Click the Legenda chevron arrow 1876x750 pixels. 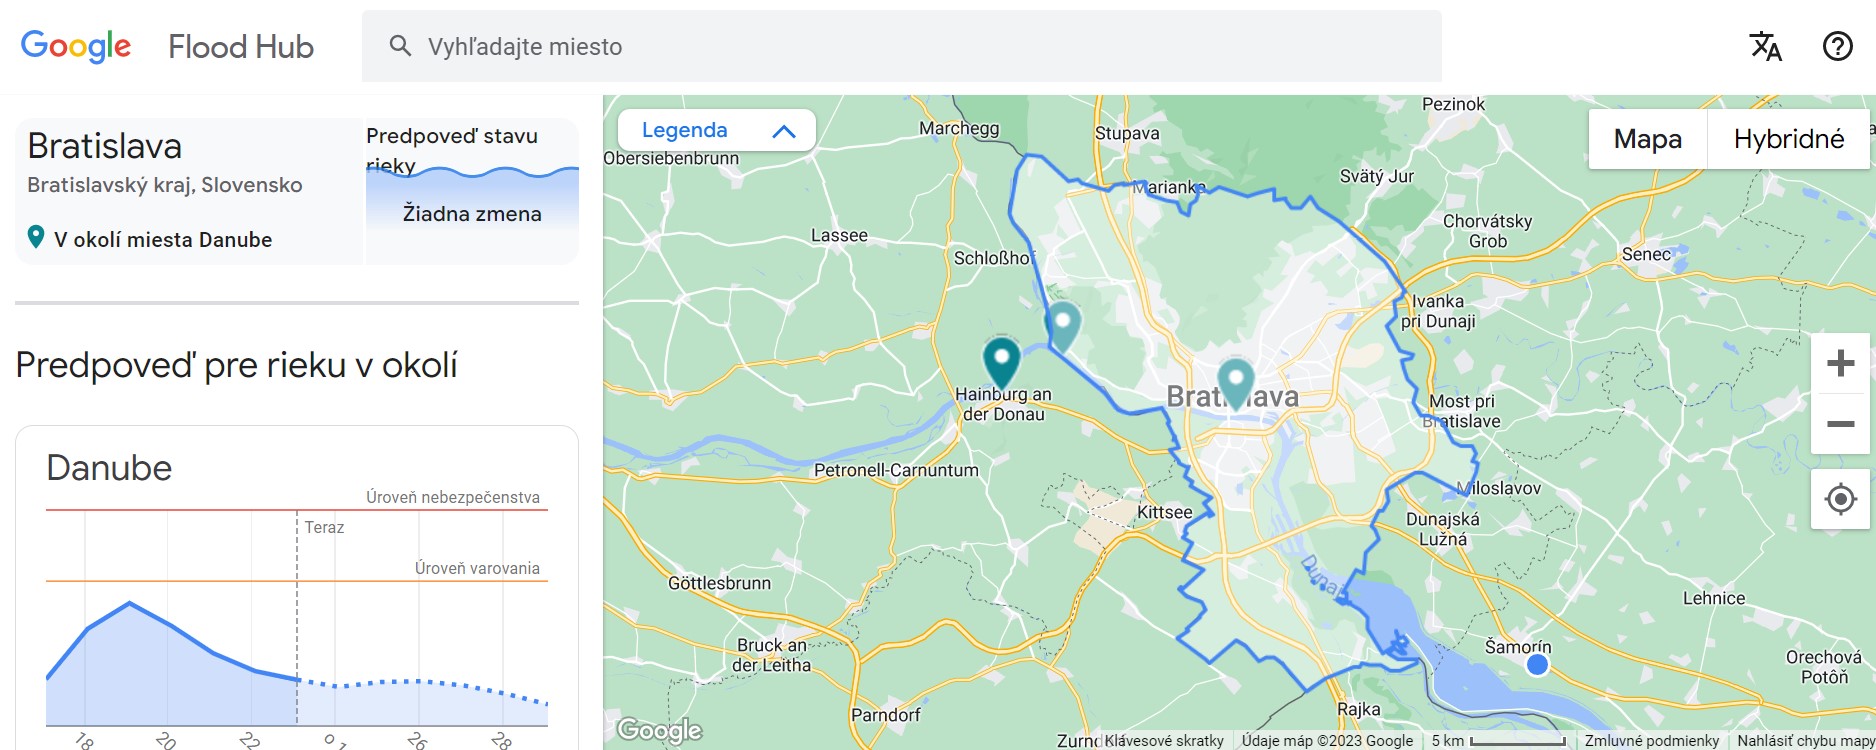coord(784,131)
